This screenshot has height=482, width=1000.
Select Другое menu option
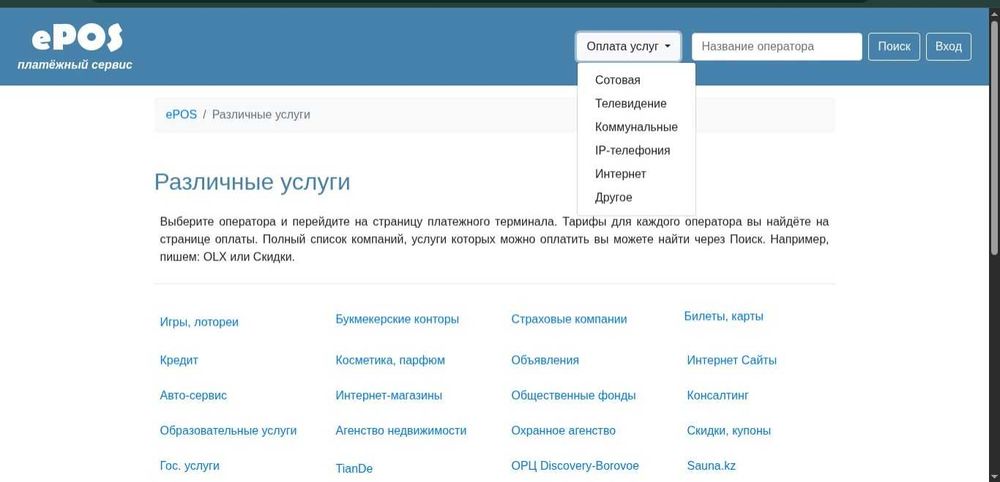point(614,198)
